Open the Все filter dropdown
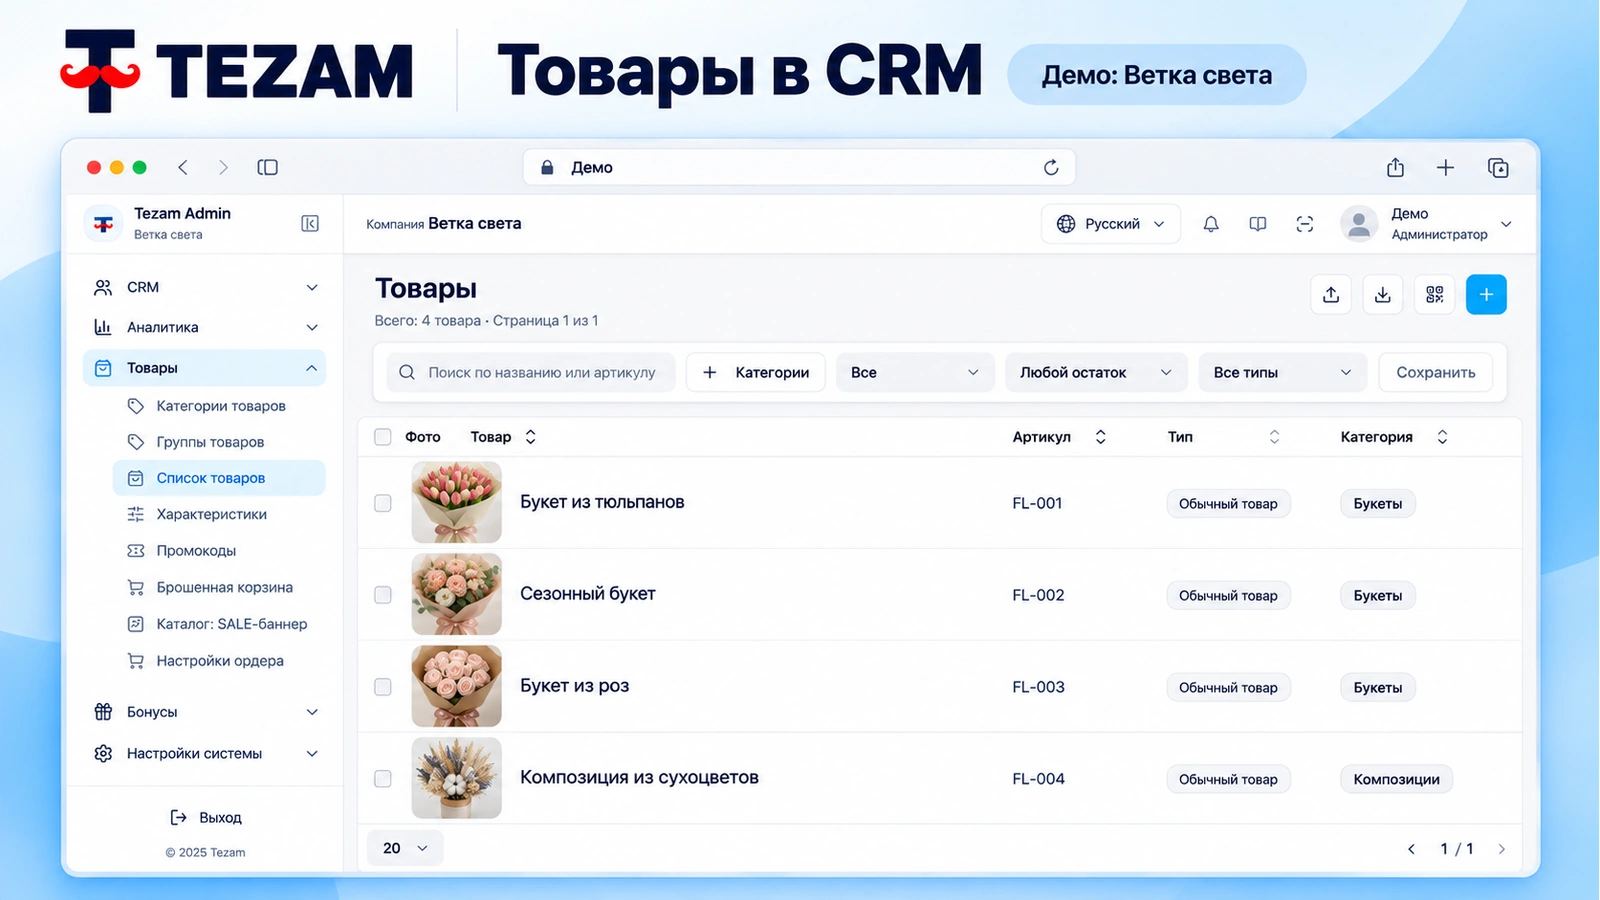Viewport: 1600px width, 900px height. [915, 372]
